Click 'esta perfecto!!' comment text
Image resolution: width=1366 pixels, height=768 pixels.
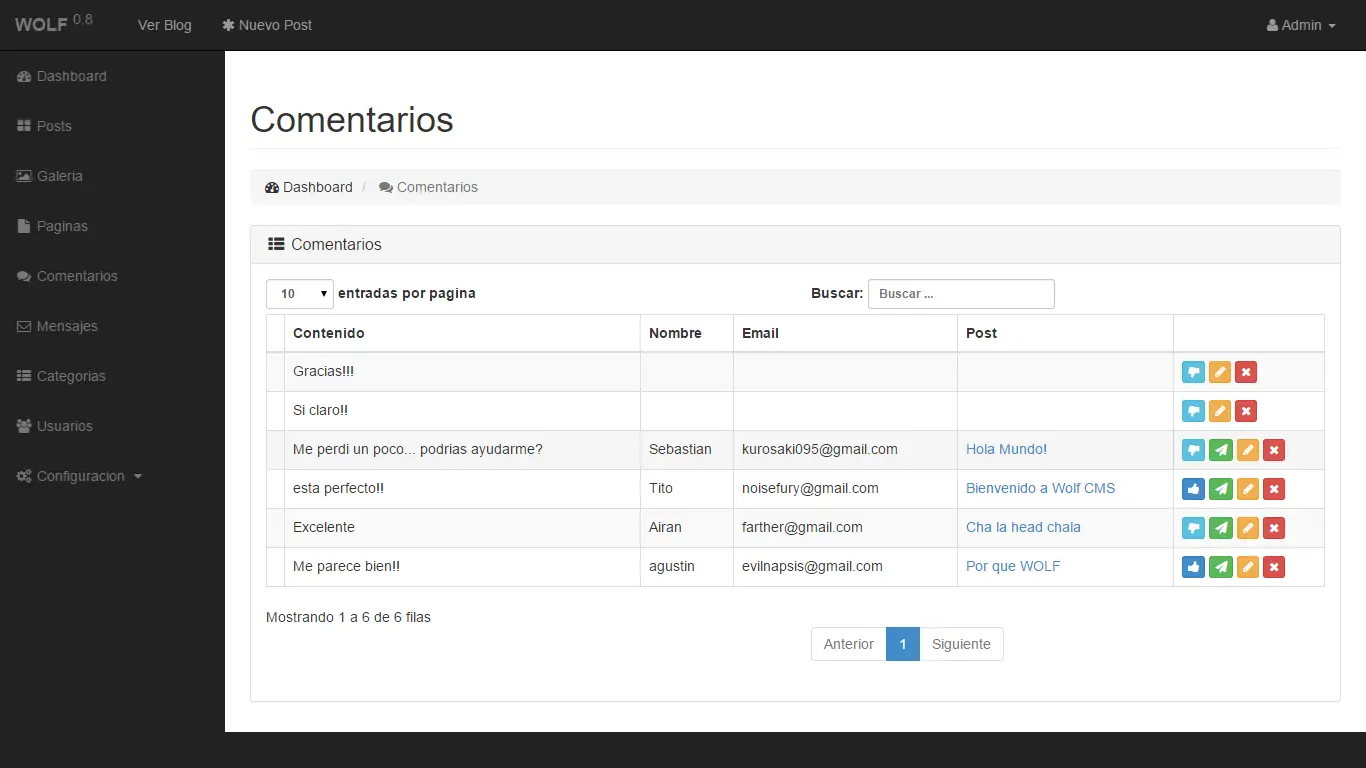pos(338,489)
